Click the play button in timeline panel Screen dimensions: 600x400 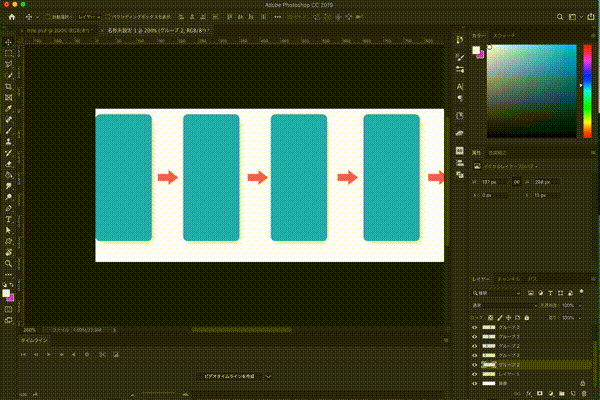coord(50,354)
